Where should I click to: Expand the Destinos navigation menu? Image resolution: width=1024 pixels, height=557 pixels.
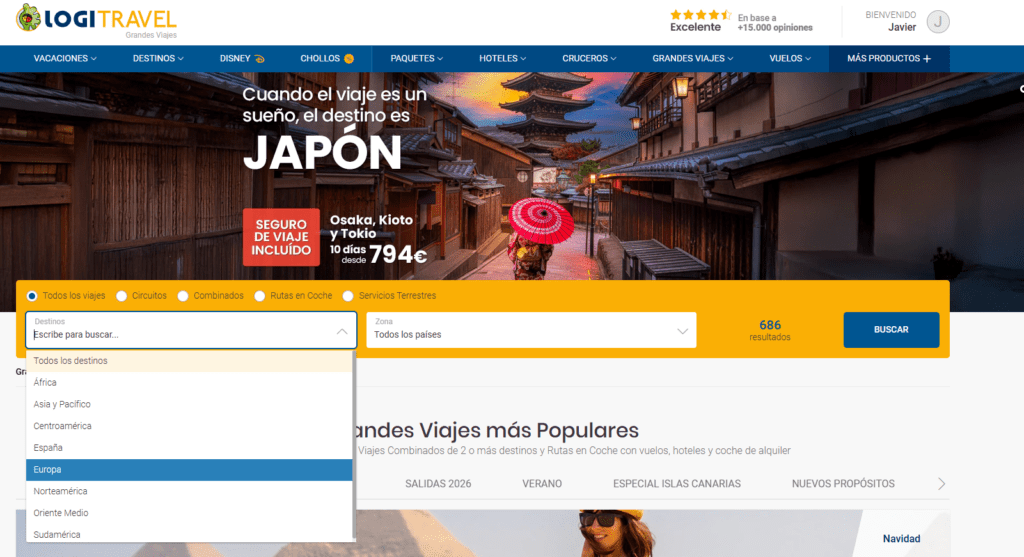[158, 59]
